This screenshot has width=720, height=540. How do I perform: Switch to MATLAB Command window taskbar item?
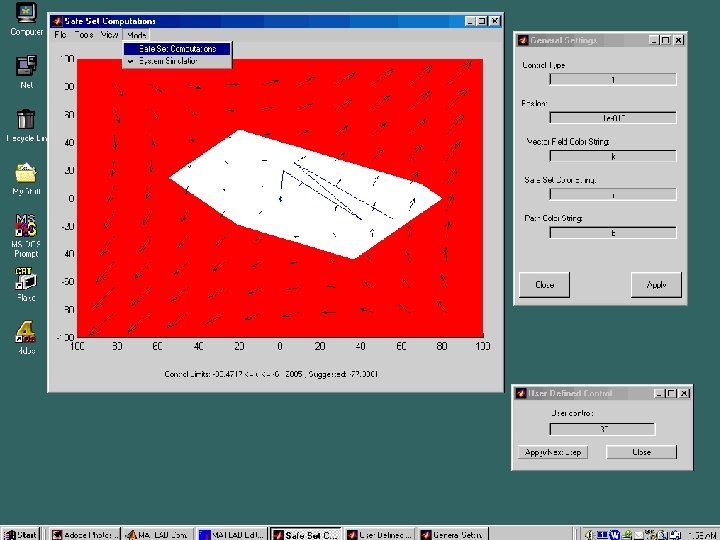[x=158, y=534]
